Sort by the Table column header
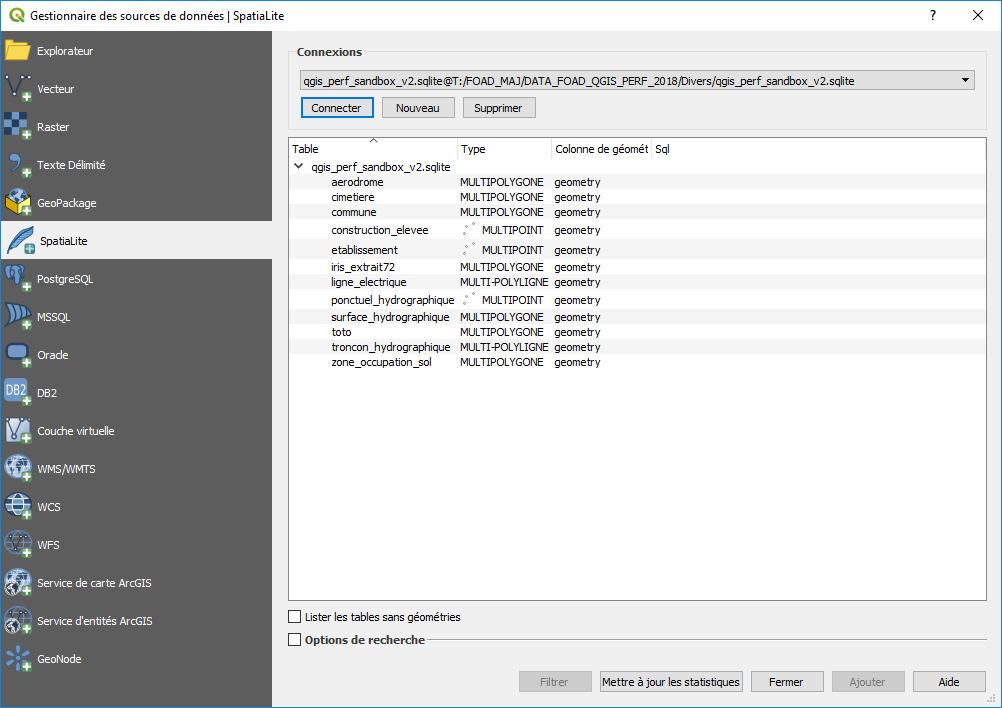This screenshot has width=1002, height=708. coord(372,149)
